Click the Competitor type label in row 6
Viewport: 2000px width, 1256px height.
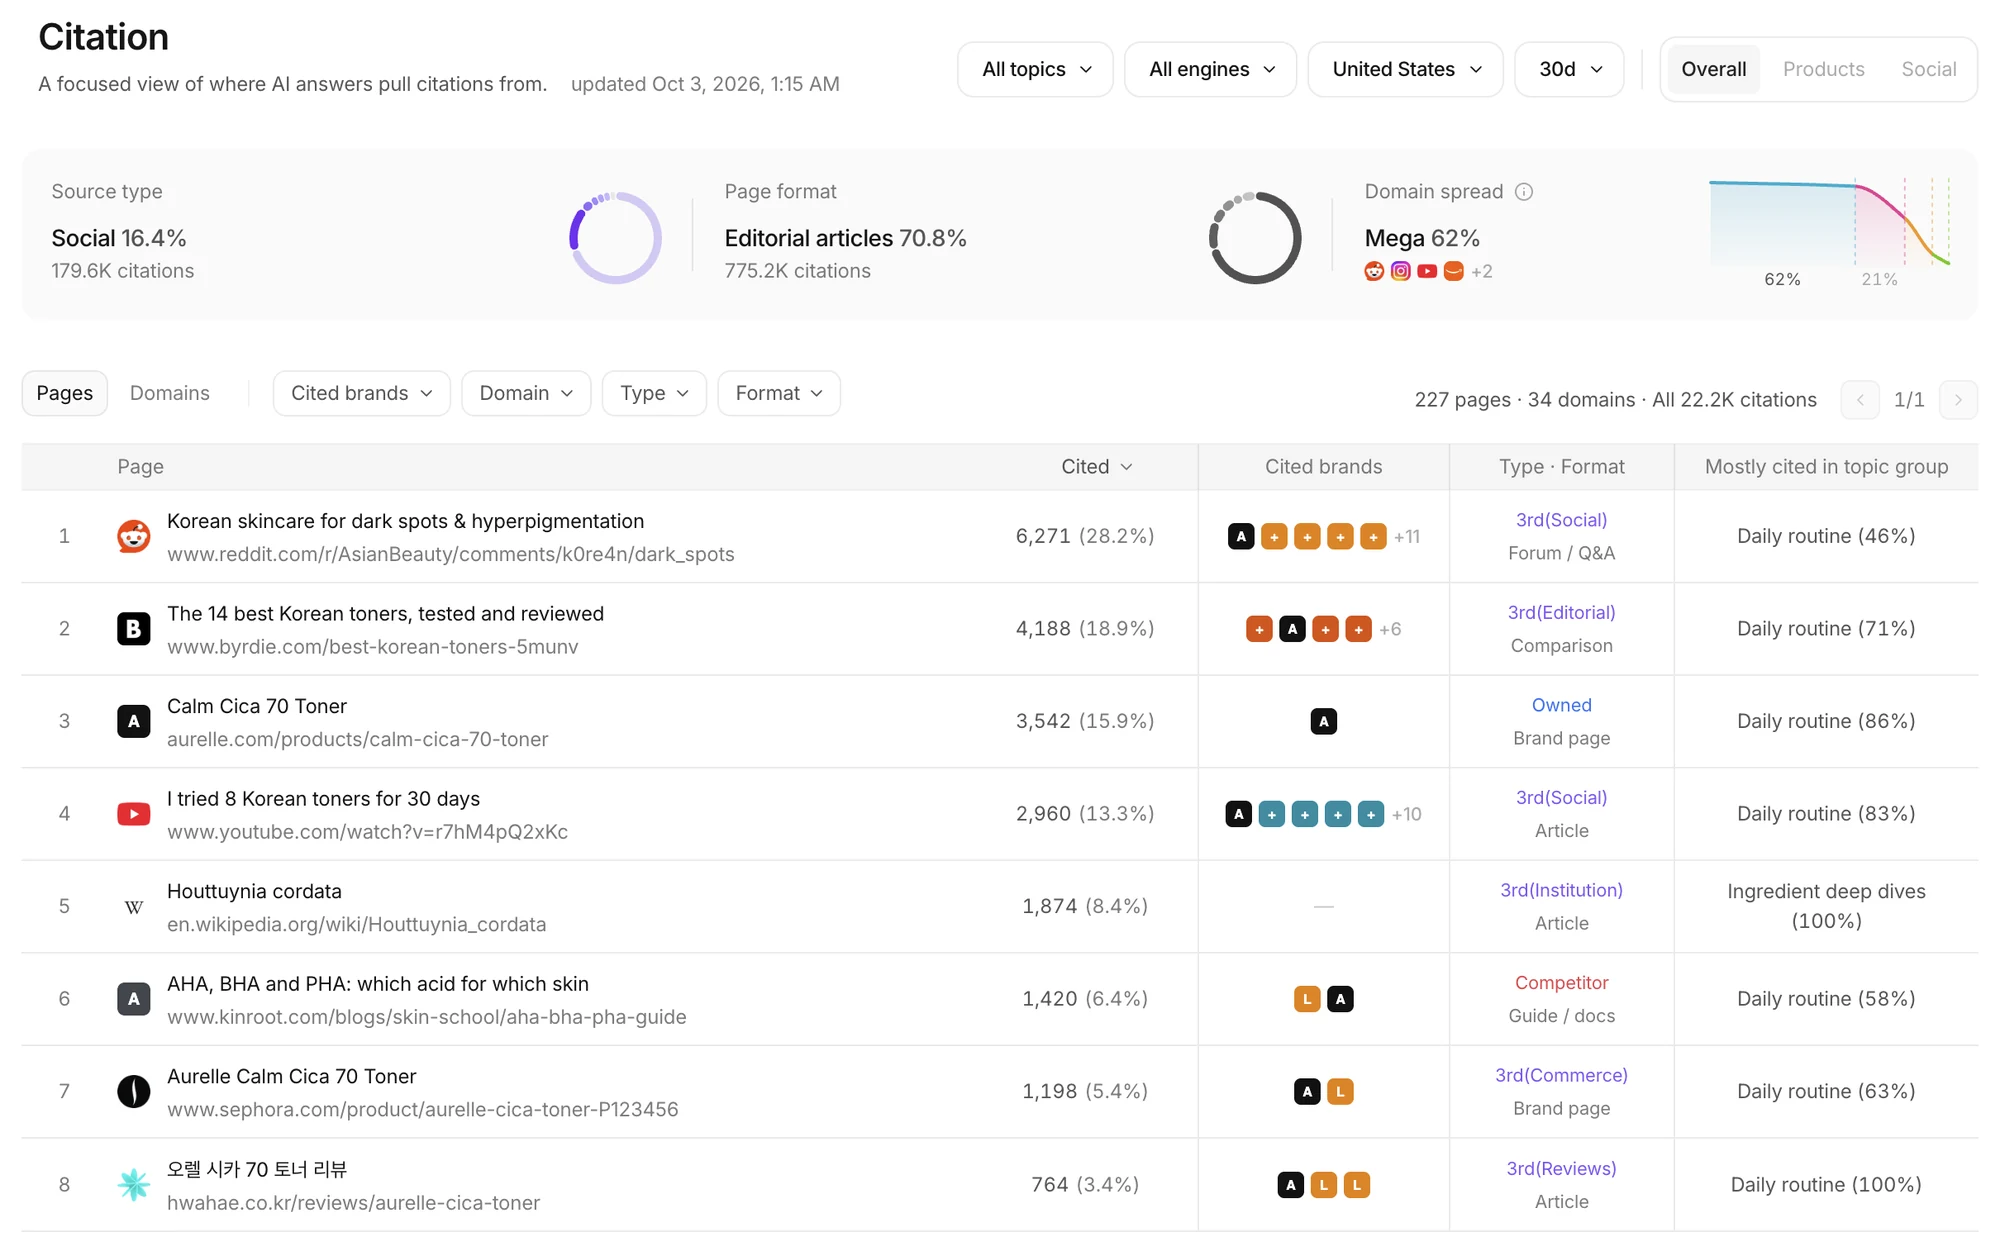(x=1561, y=983)
